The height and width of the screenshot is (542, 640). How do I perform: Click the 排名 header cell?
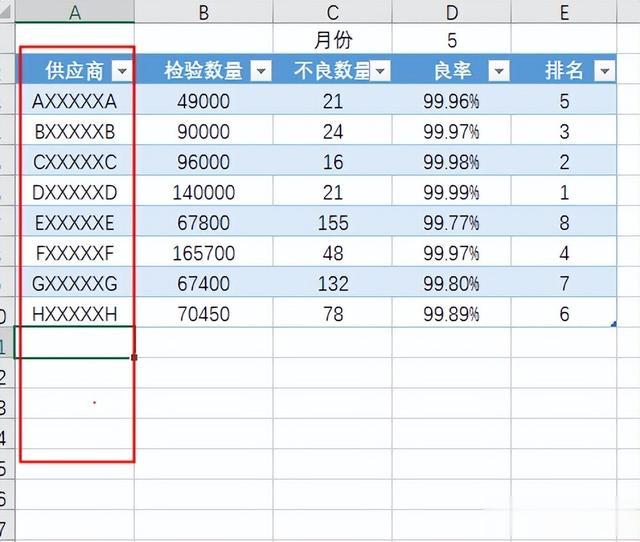[x=564, y=69]
